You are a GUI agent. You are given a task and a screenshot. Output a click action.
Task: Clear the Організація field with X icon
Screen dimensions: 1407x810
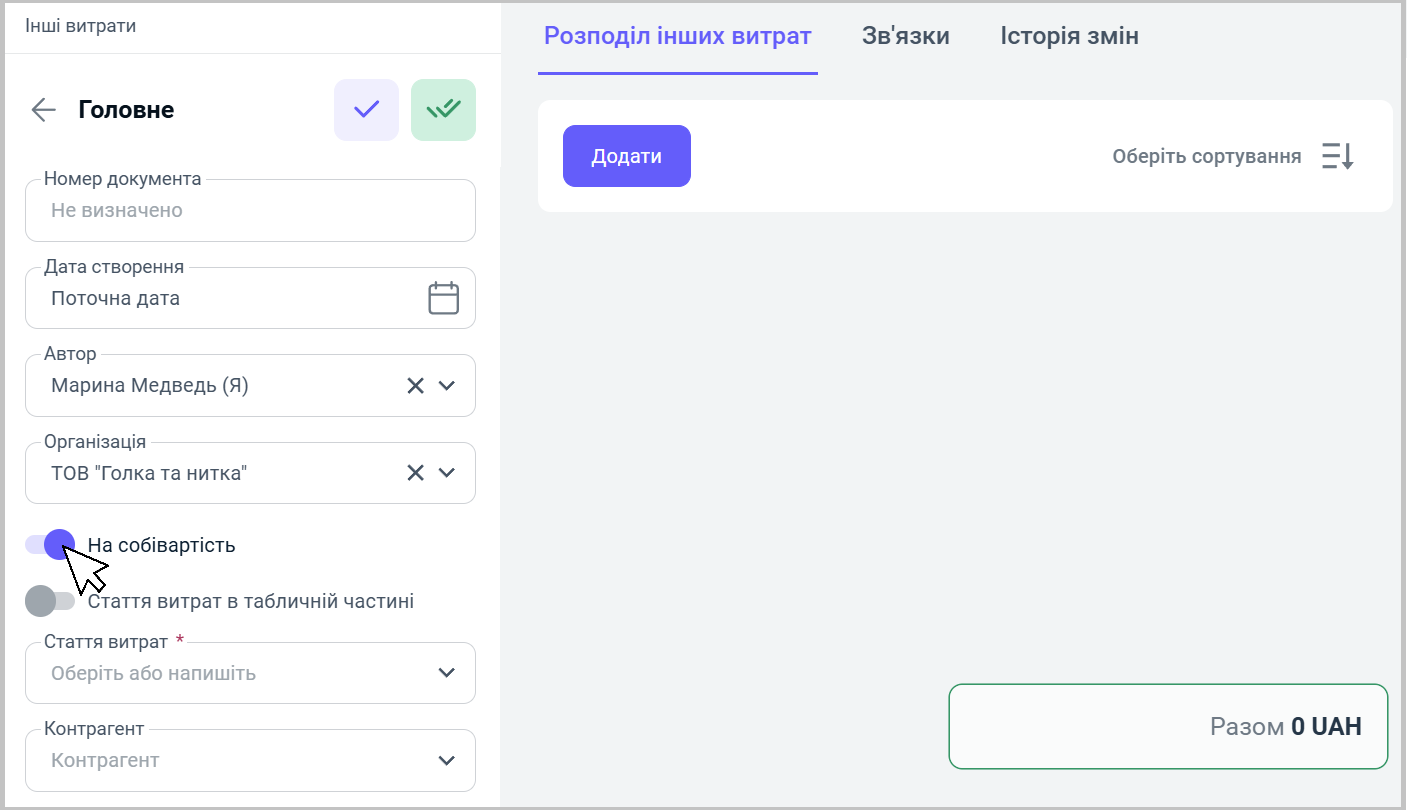tap(415, 473)
